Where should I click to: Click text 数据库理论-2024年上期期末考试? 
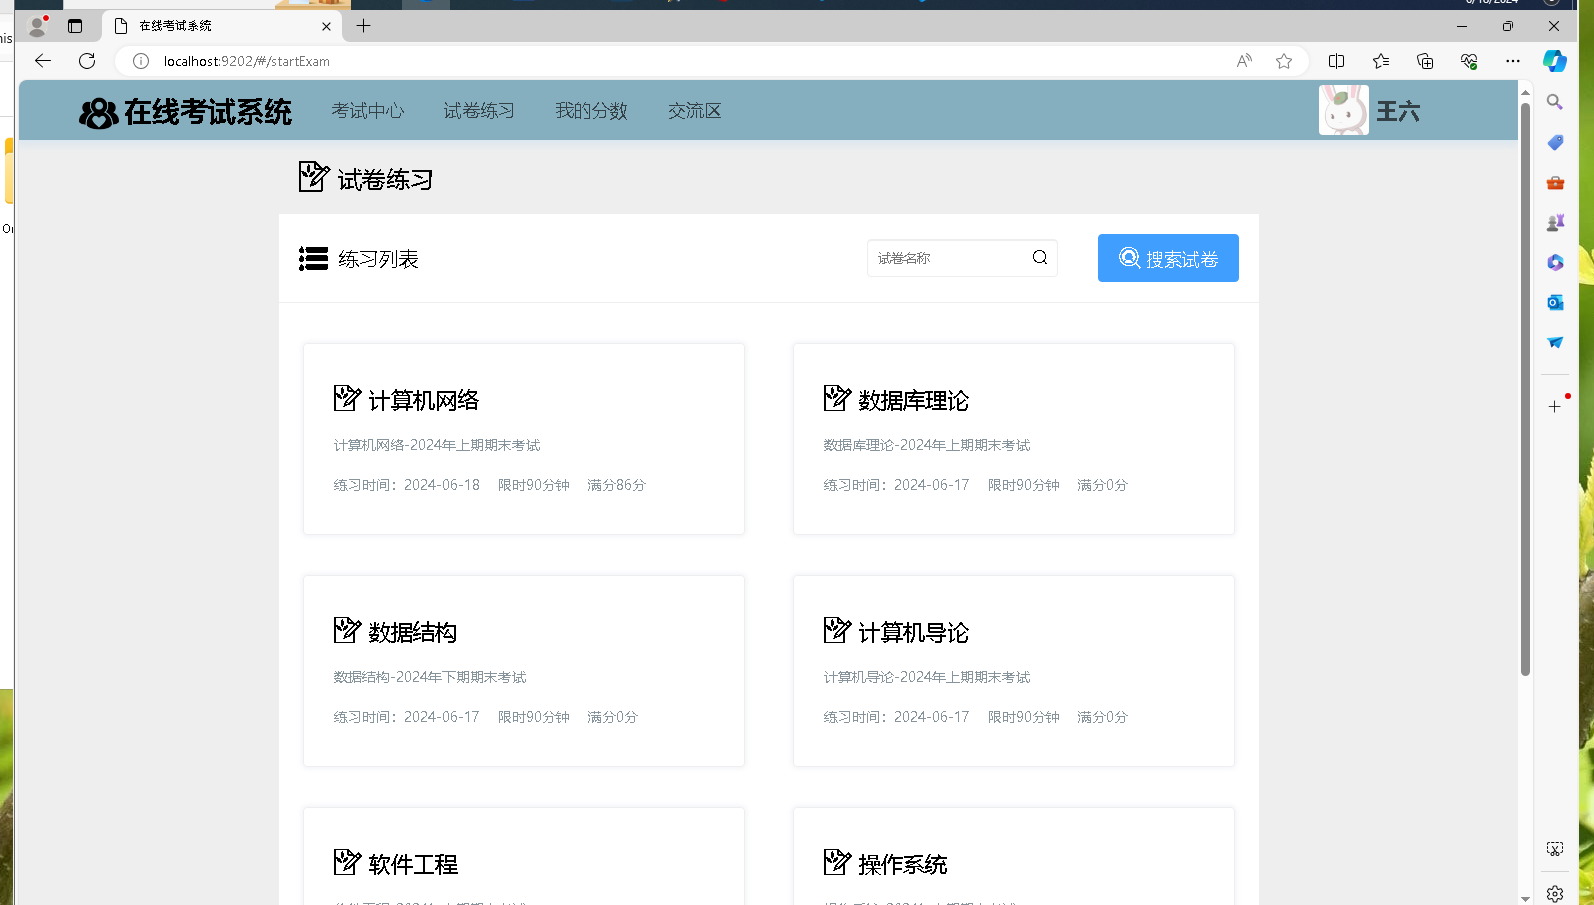(x=927, y=445)
